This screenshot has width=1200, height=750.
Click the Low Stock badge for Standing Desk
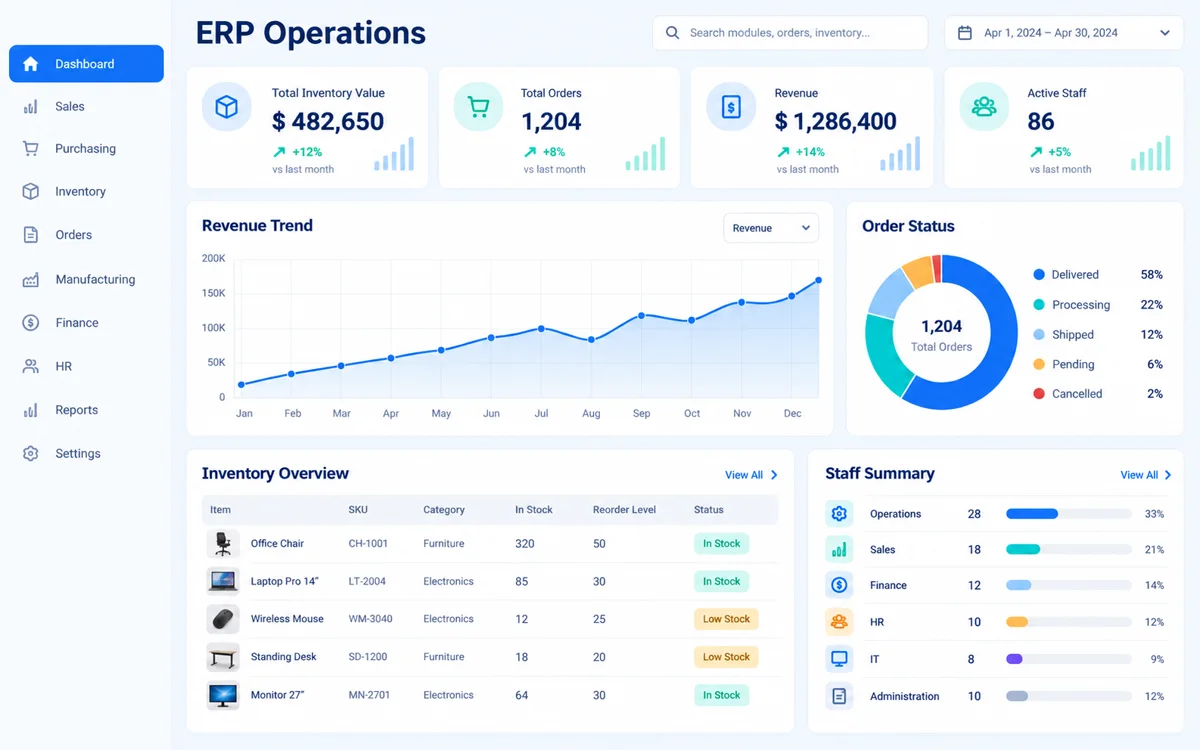point(726,657)
